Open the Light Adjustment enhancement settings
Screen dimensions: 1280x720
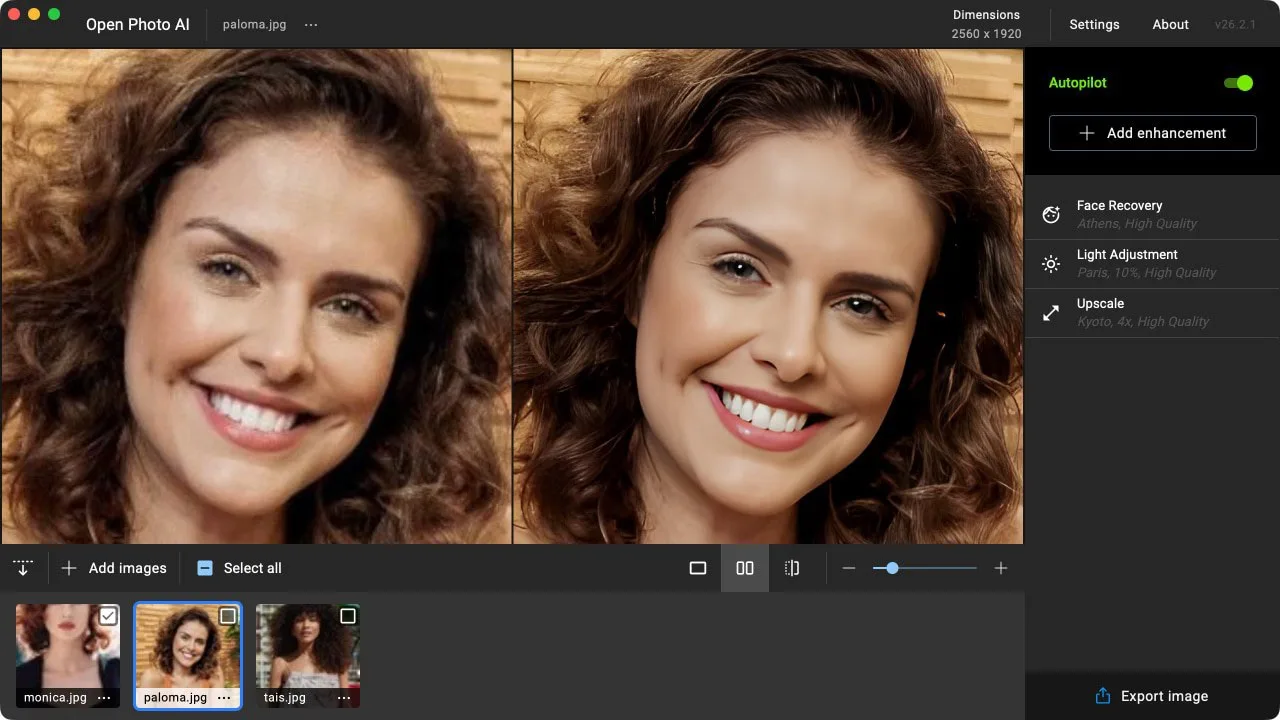coord(1152,264)
